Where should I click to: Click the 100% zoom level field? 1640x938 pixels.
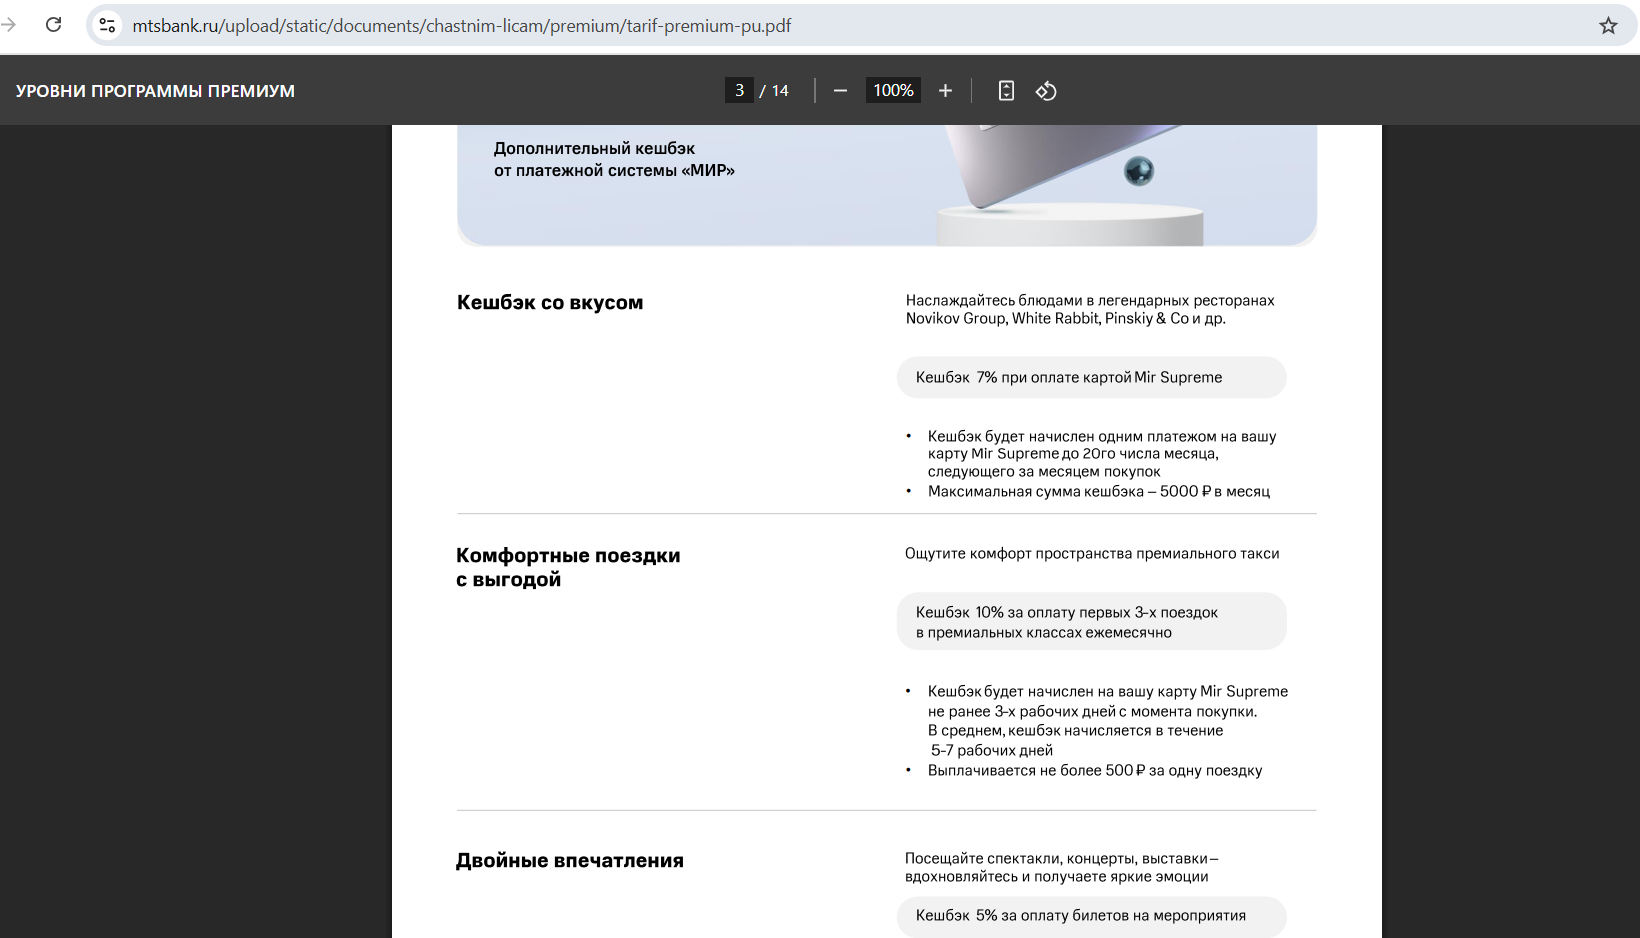(893, 90)
